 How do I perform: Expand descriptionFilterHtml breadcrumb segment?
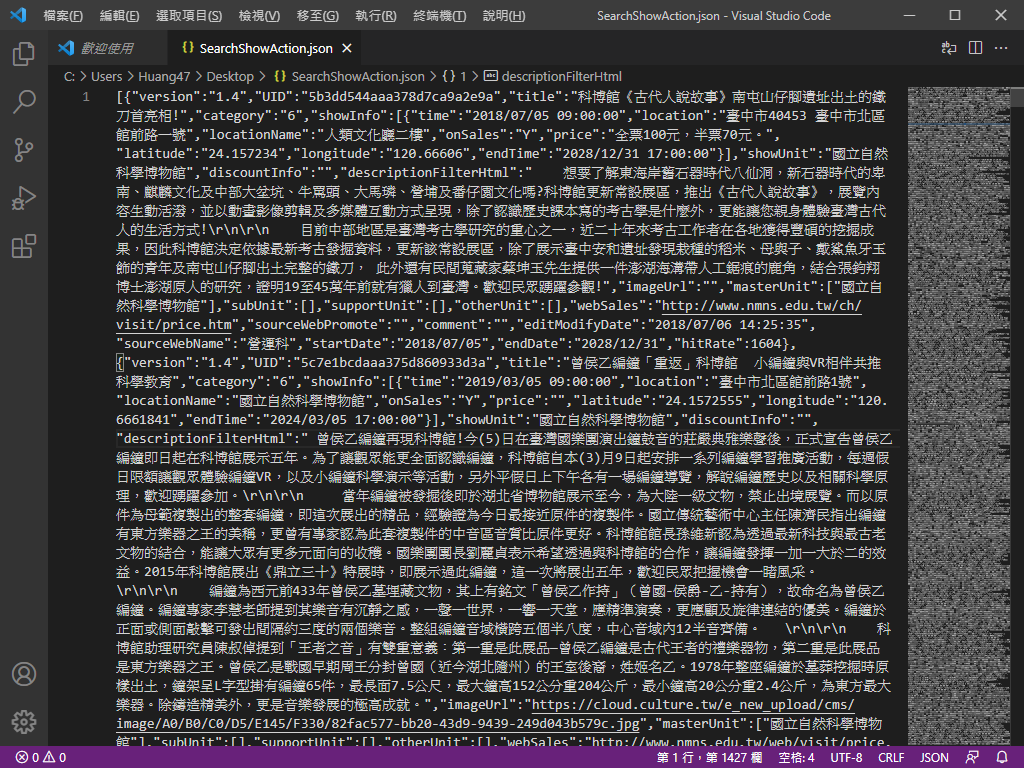[553, 76]
